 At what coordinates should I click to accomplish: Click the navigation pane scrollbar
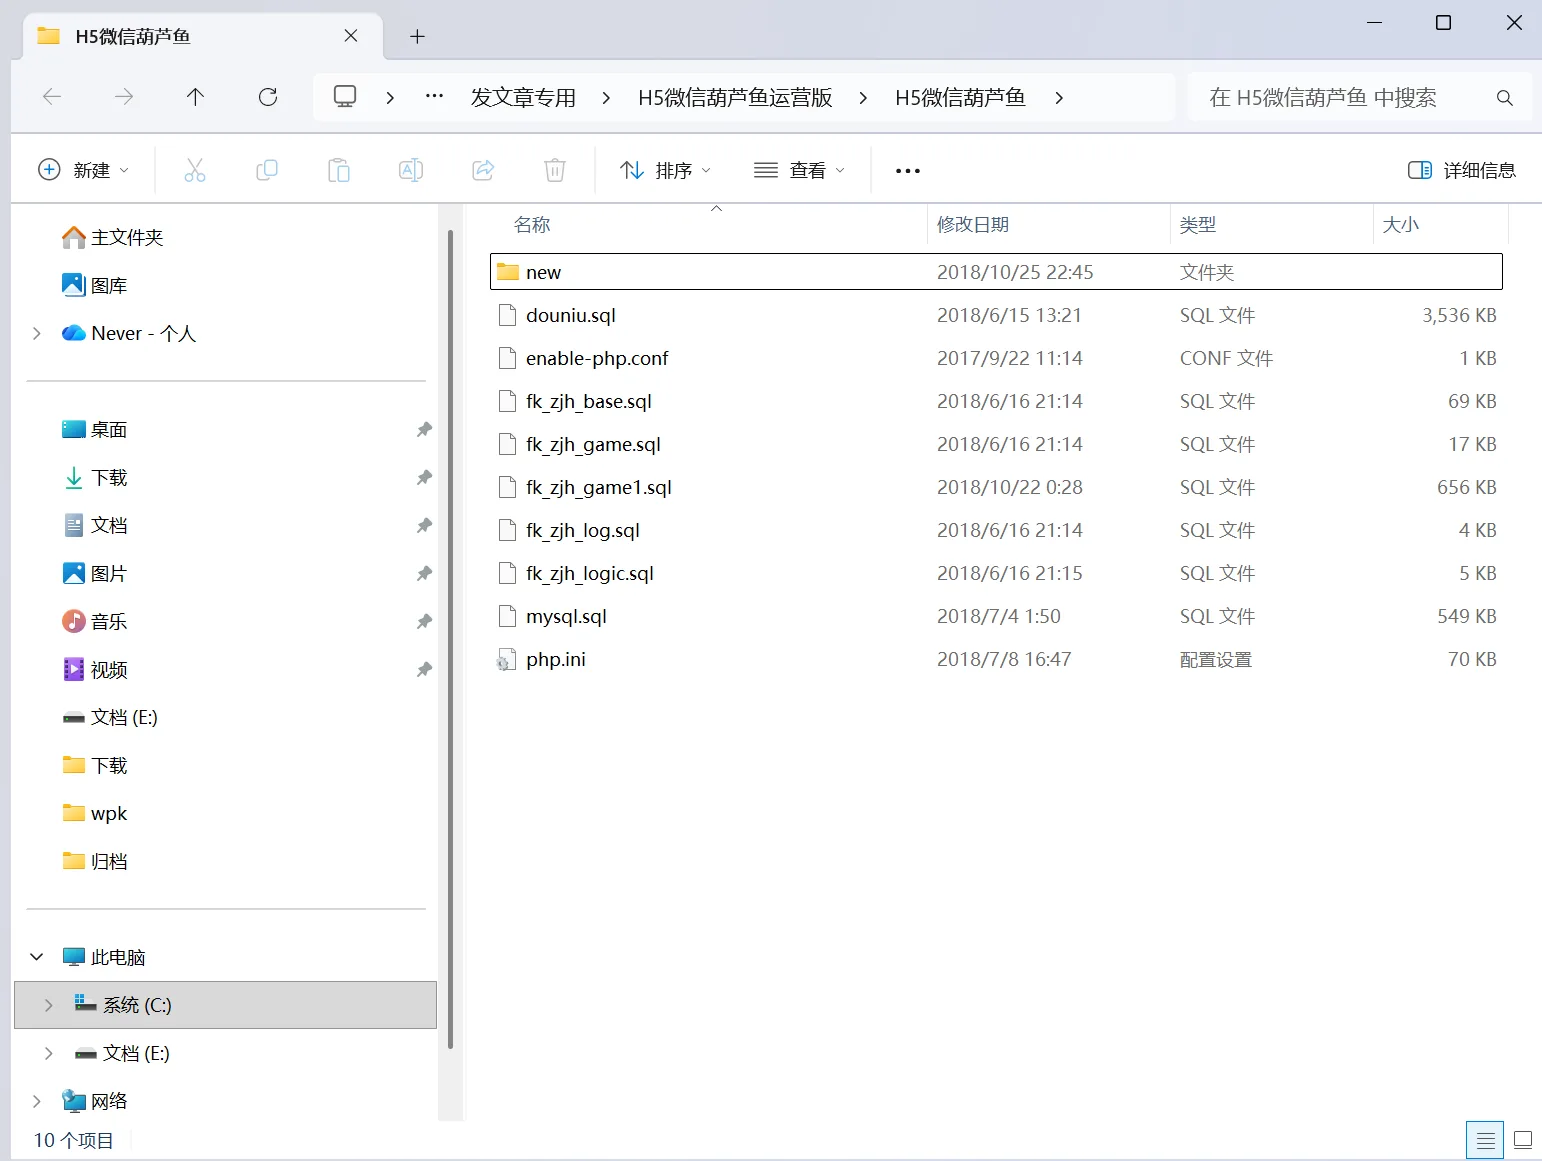(x=450, y=640)
